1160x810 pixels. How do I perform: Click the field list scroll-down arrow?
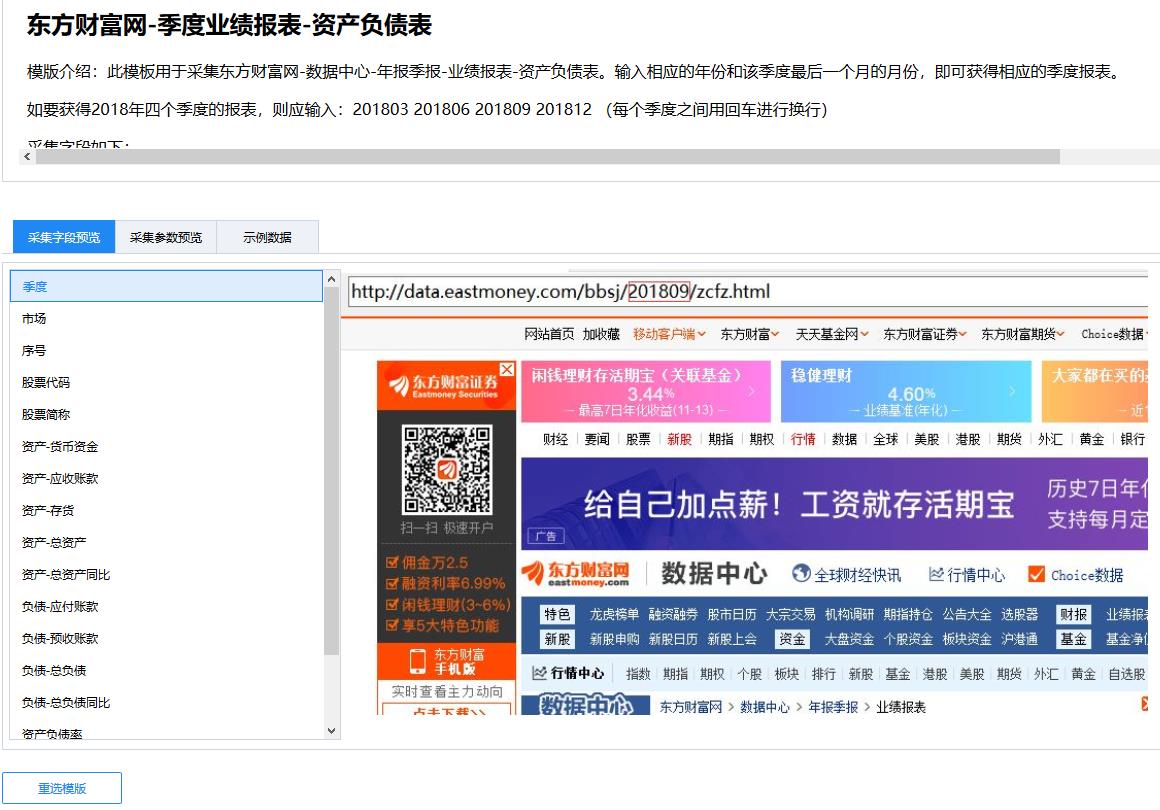331,730
